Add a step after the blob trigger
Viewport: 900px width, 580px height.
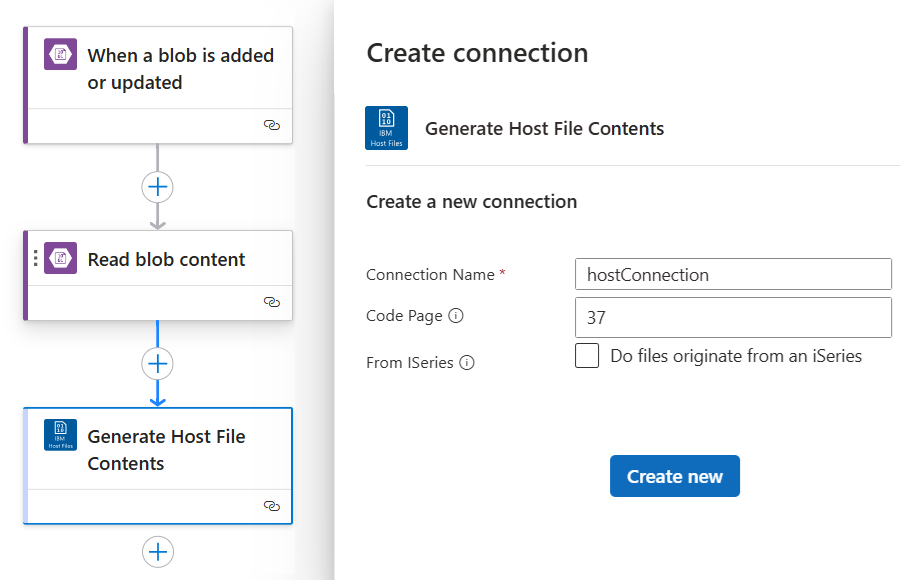(158, 186)
